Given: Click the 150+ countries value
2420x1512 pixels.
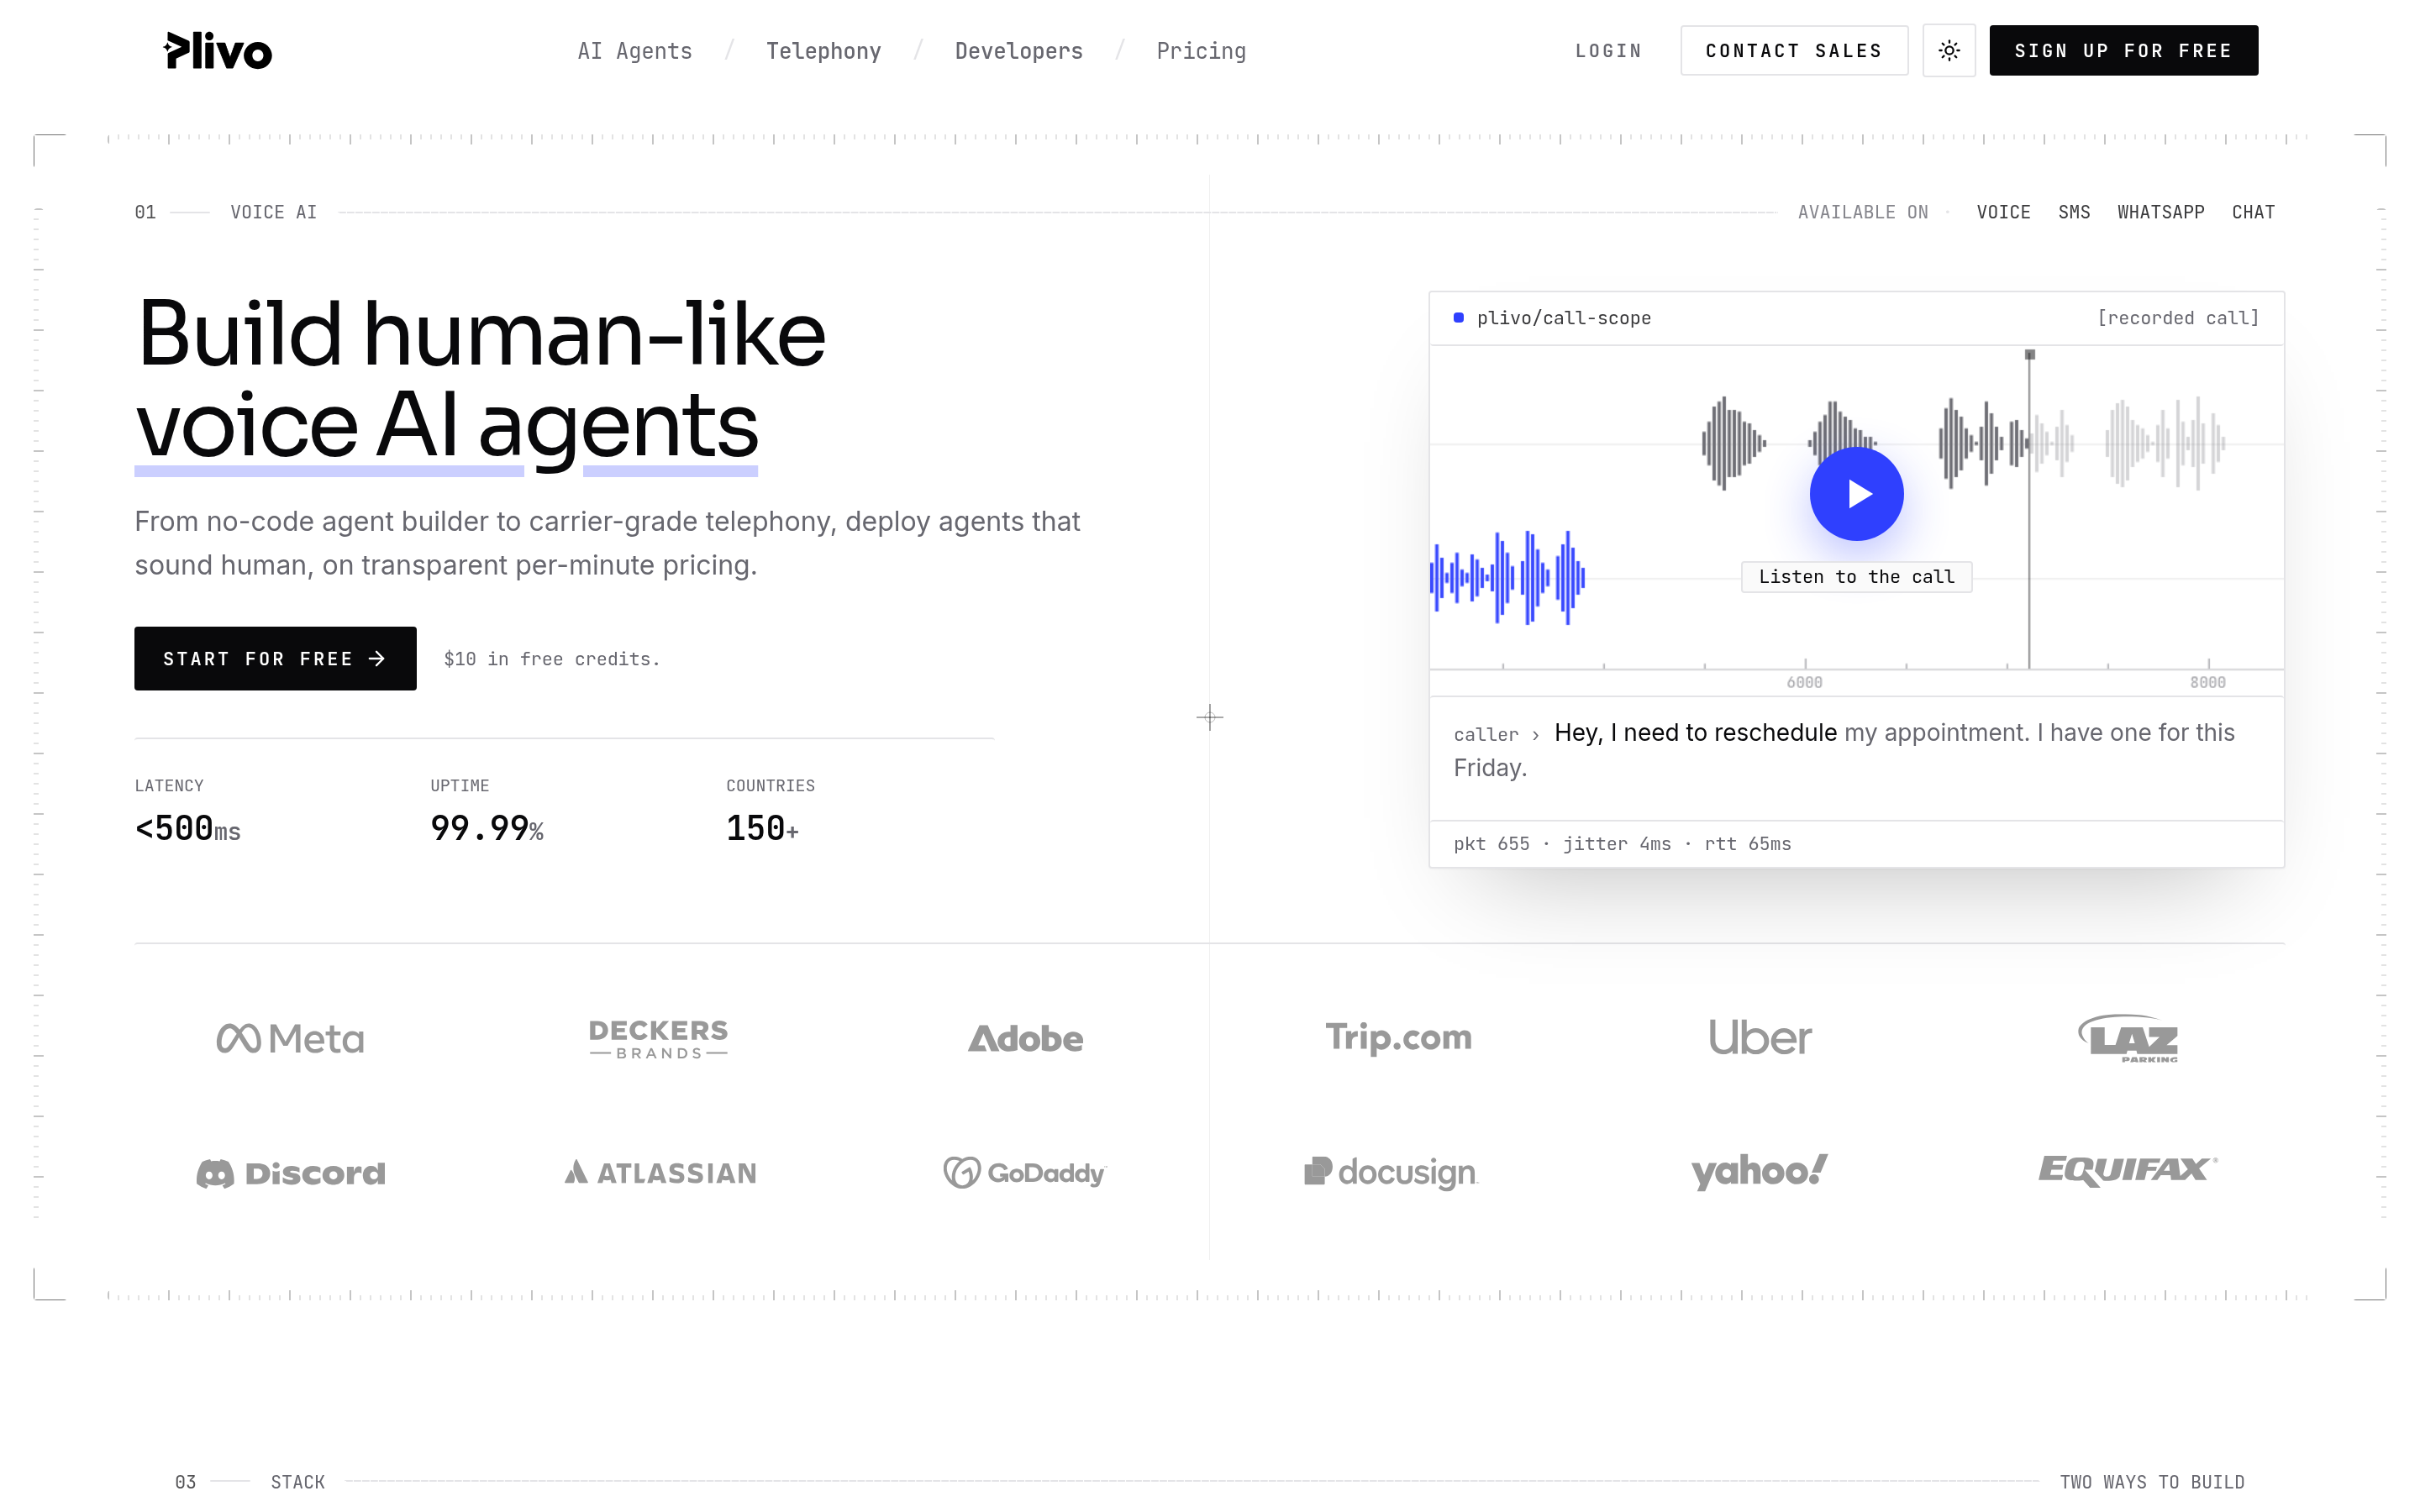Looking at the screenshot, I should coord(762,829).
